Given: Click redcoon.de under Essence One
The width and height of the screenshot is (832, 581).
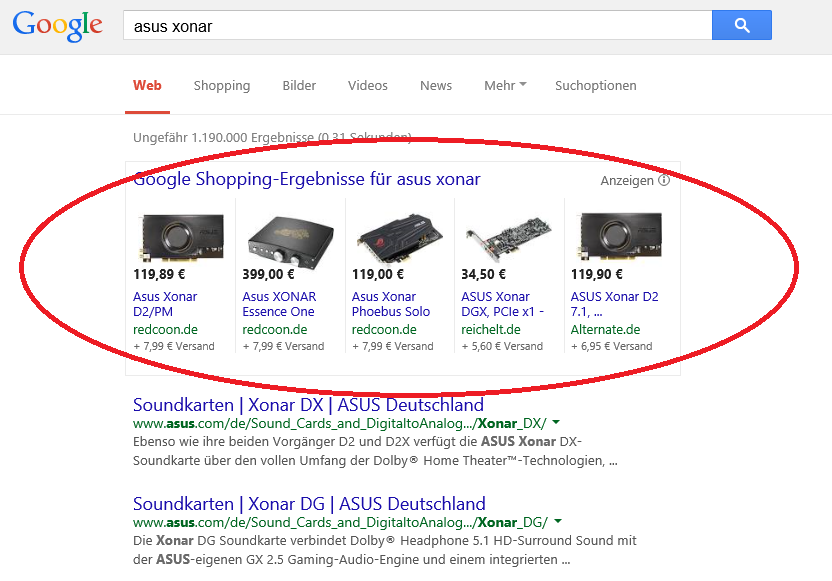Looking at the screenshot, I should (275, 329).
